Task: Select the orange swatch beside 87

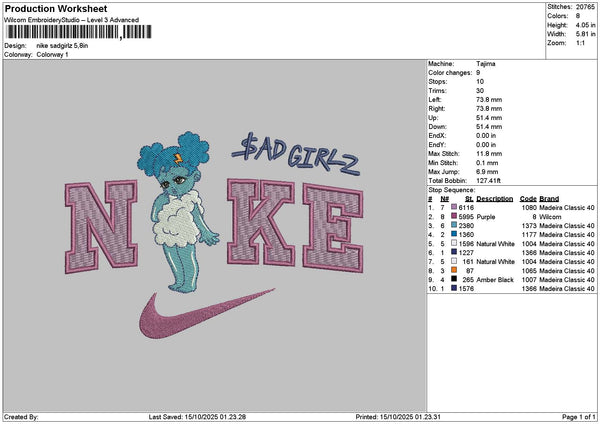Action: (x=454, y=271)
